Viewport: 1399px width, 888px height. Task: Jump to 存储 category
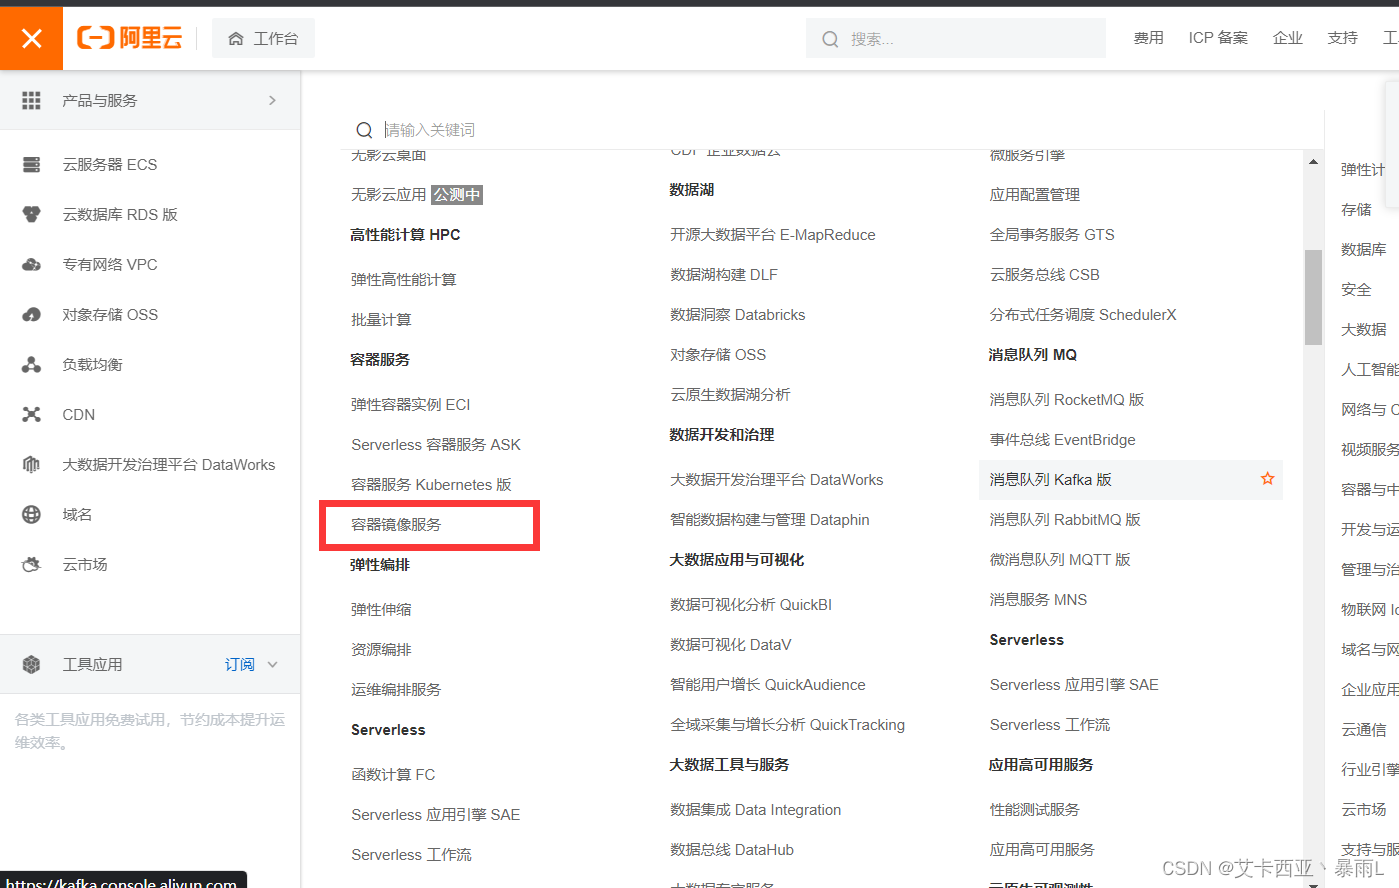click(x=1356, y=209)
